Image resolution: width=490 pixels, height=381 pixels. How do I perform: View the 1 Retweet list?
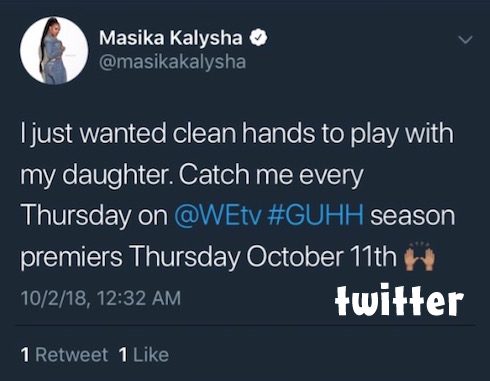click(64, 355)
